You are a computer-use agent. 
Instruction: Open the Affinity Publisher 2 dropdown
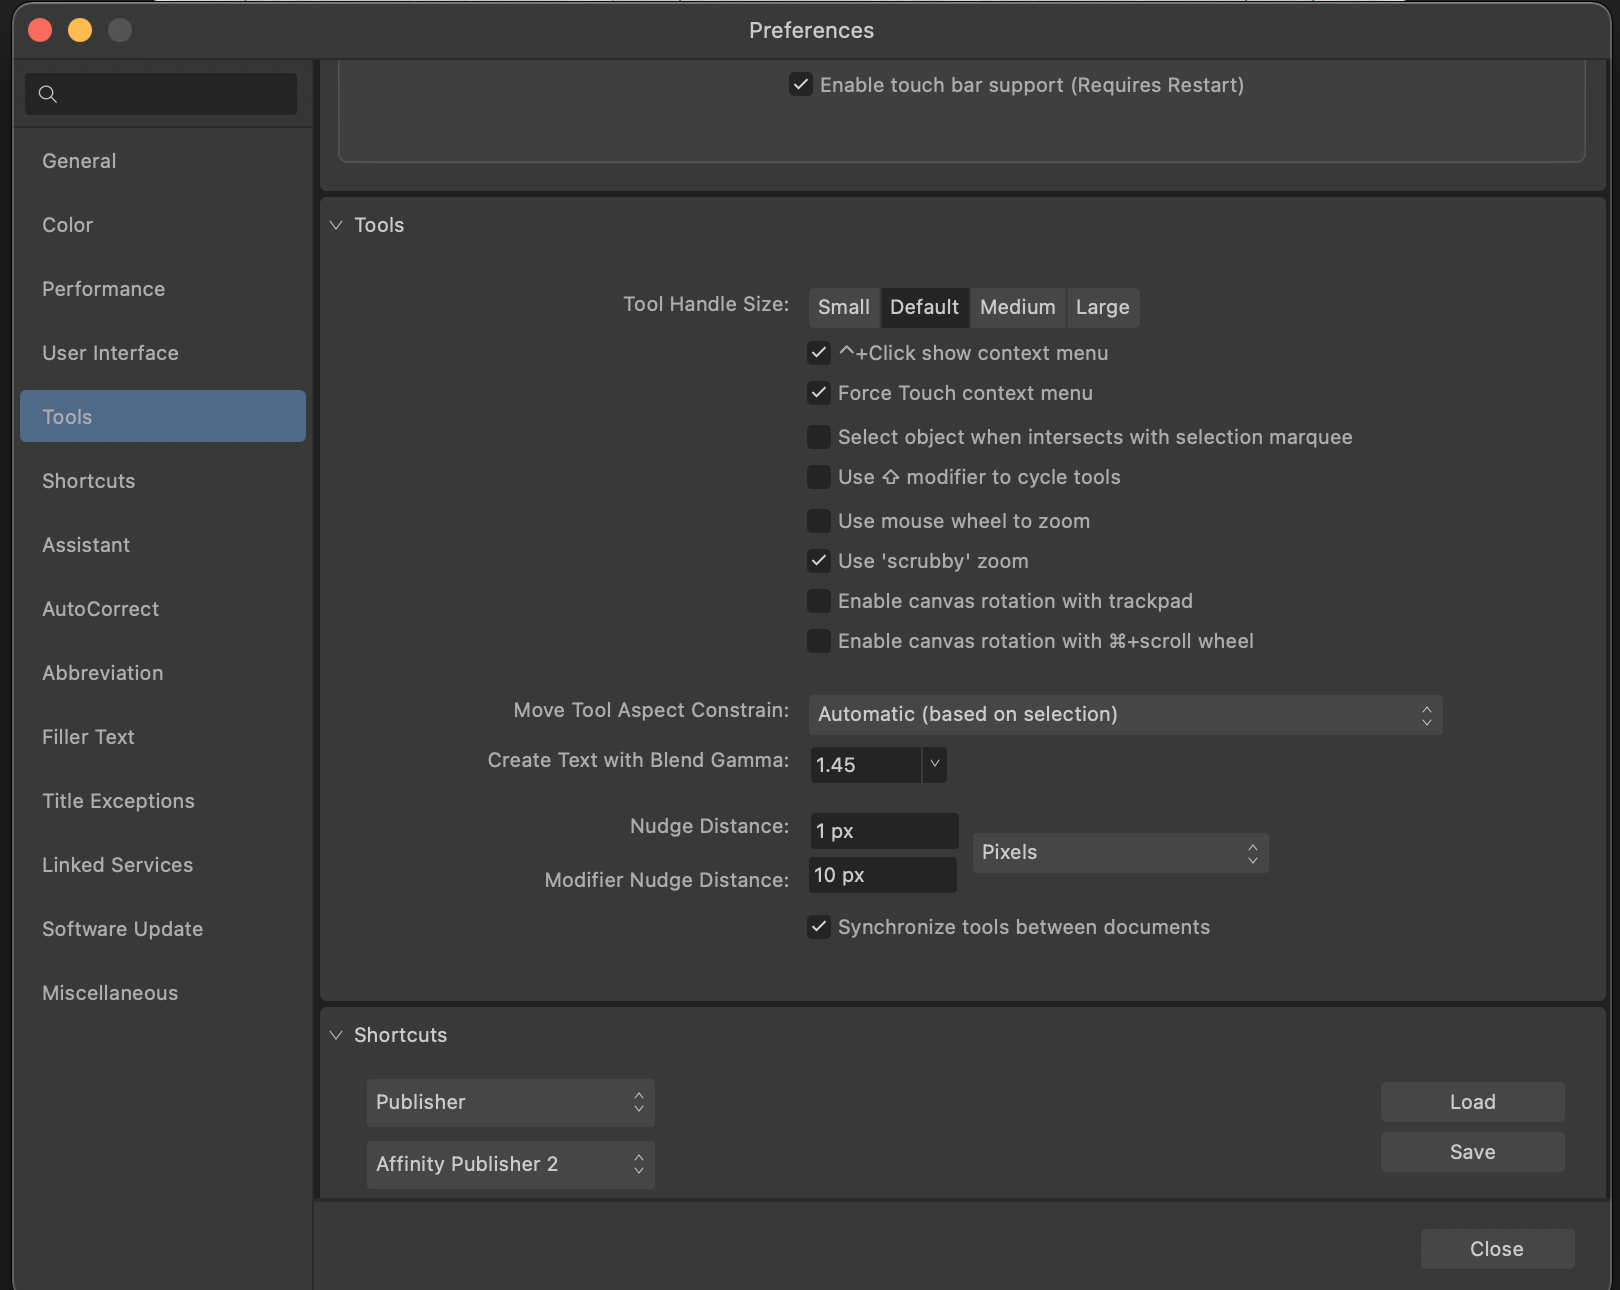tap(510, 1164)
